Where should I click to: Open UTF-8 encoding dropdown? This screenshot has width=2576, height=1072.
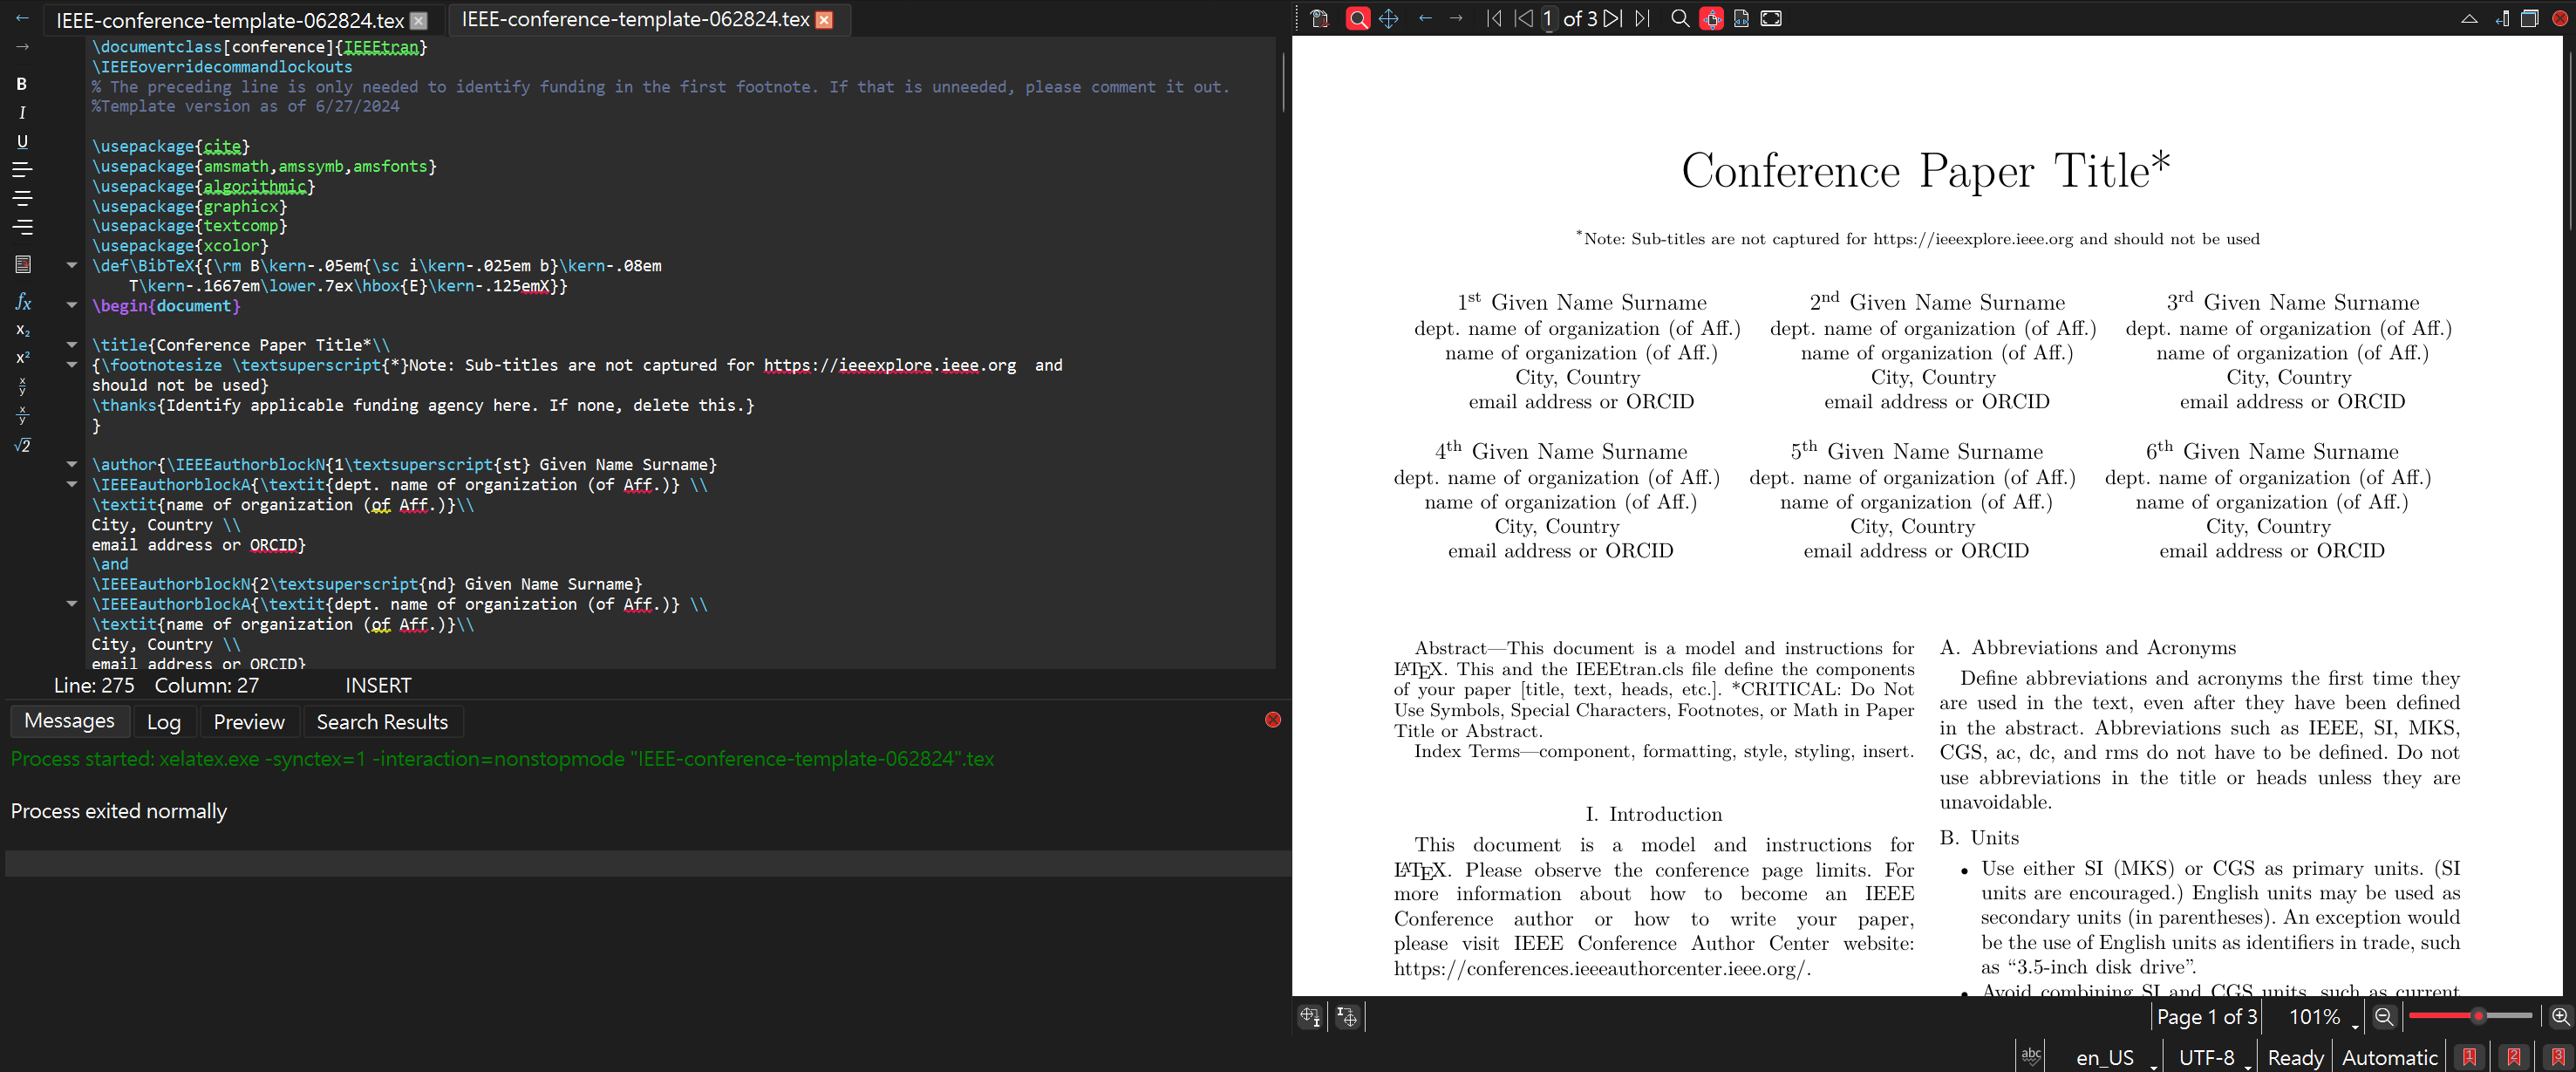point(2213,1057)
